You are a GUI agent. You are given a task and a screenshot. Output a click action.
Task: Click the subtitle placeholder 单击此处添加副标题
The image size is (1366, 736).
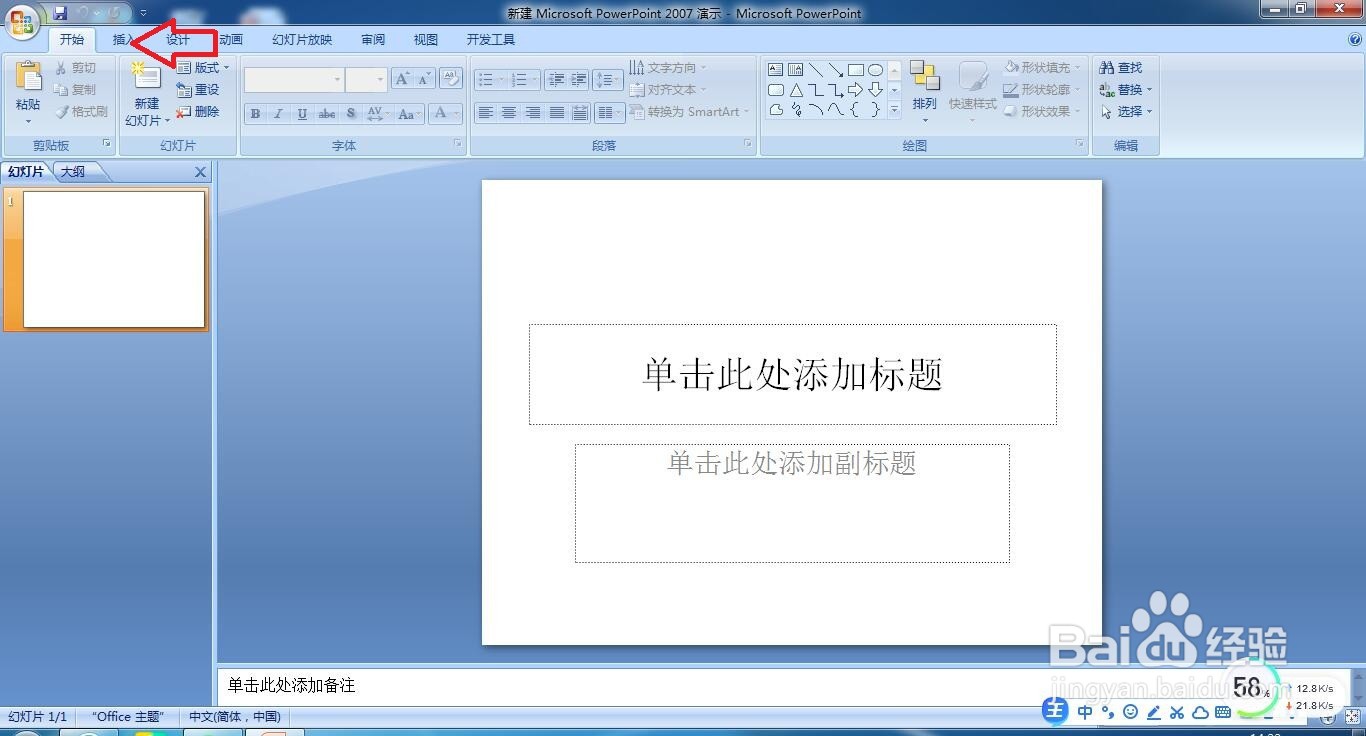(792, 504)
